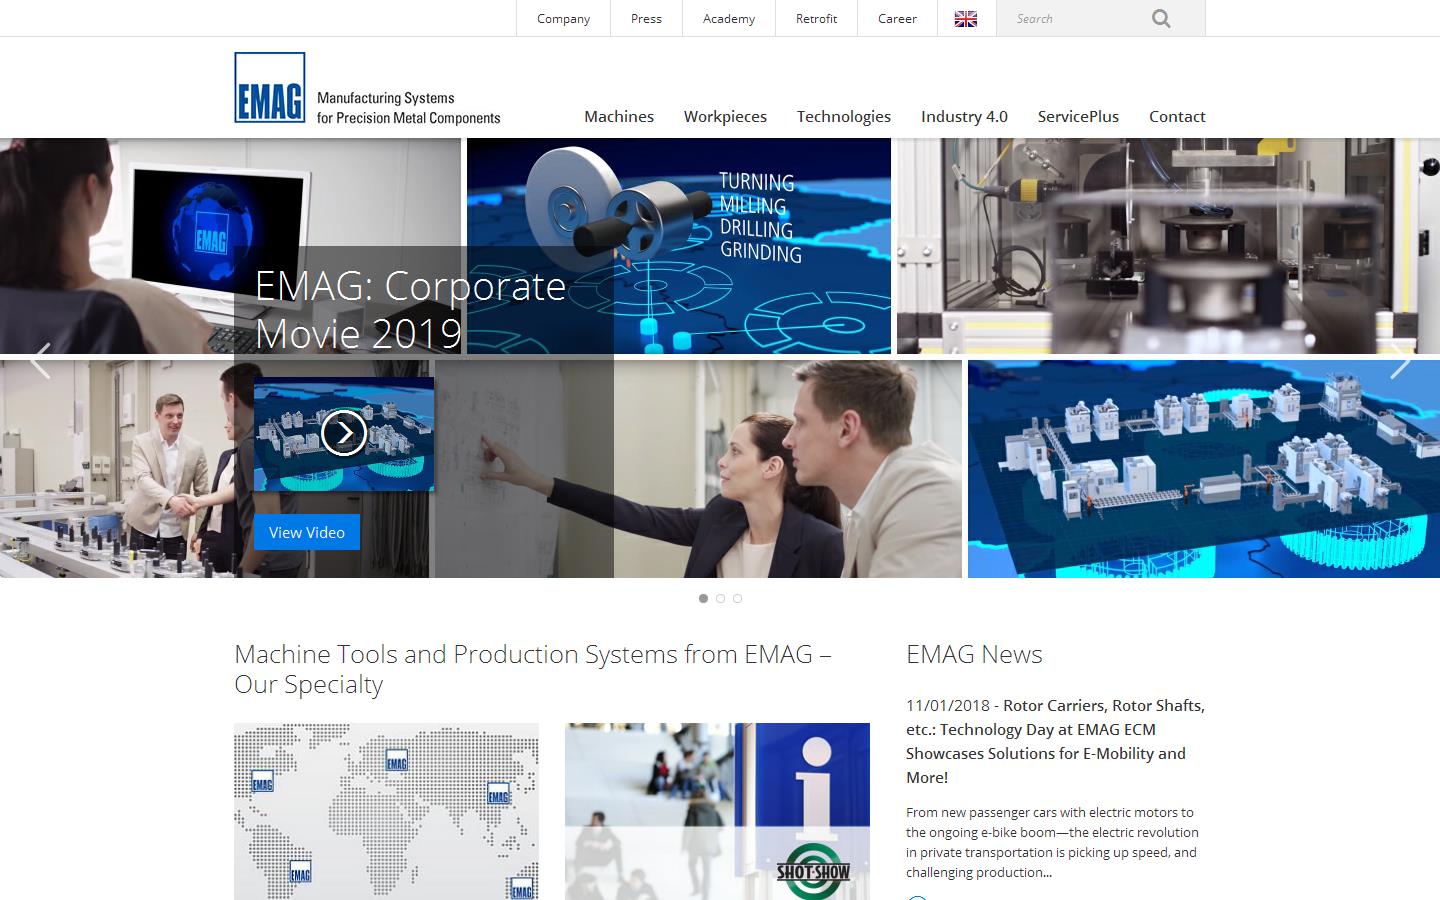The width and height of the screenshot is (1440, 900).
Task: Click the Machine Tools and Production Systems heading
Action: click(x=533, y=669)
